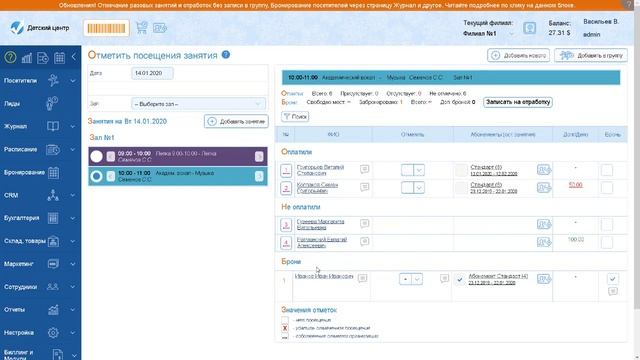Expand the CRM sidebar chevron
This screenshot has height=360, width=640.
(x=73, y=196)
